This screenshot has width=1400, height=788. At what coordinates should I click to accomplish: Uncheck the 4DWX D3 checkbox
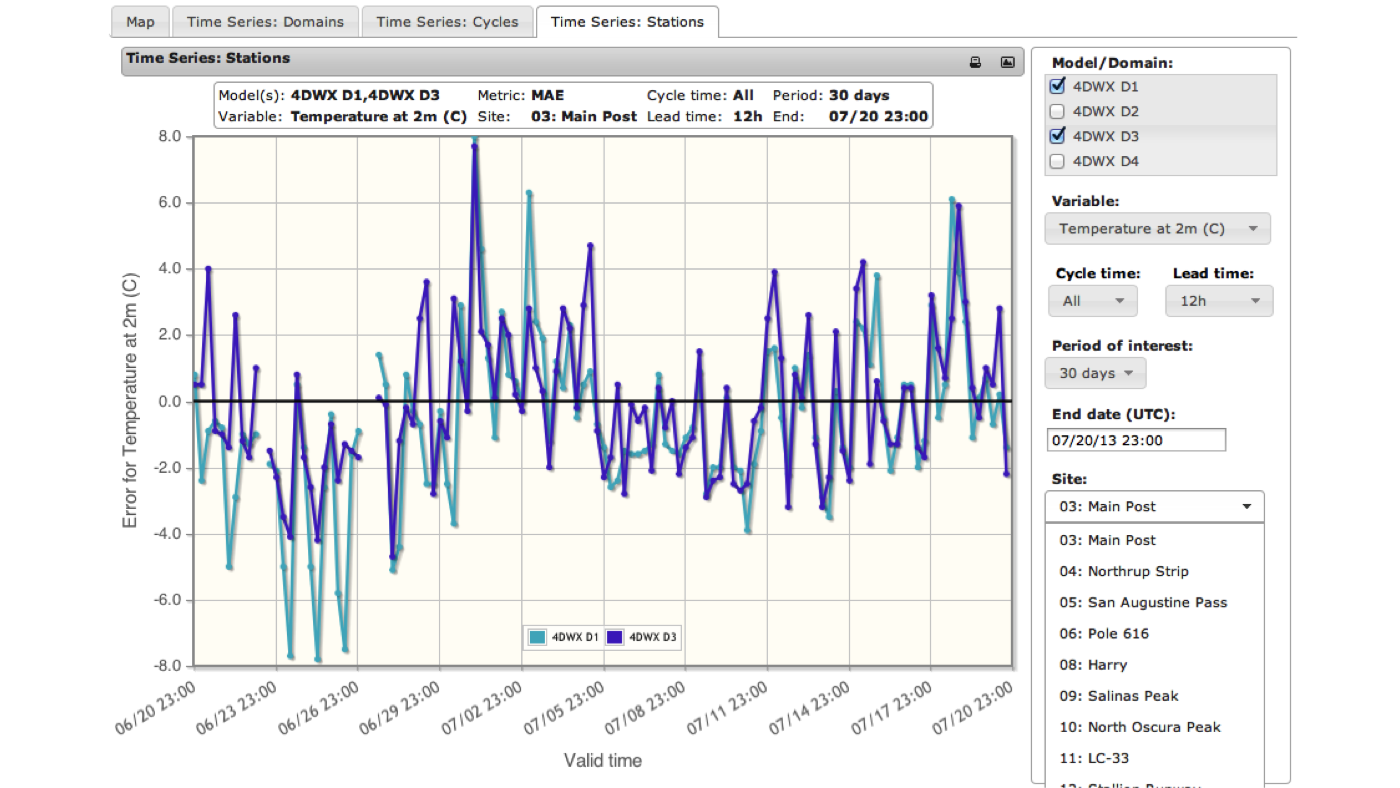click(1058, 136)
